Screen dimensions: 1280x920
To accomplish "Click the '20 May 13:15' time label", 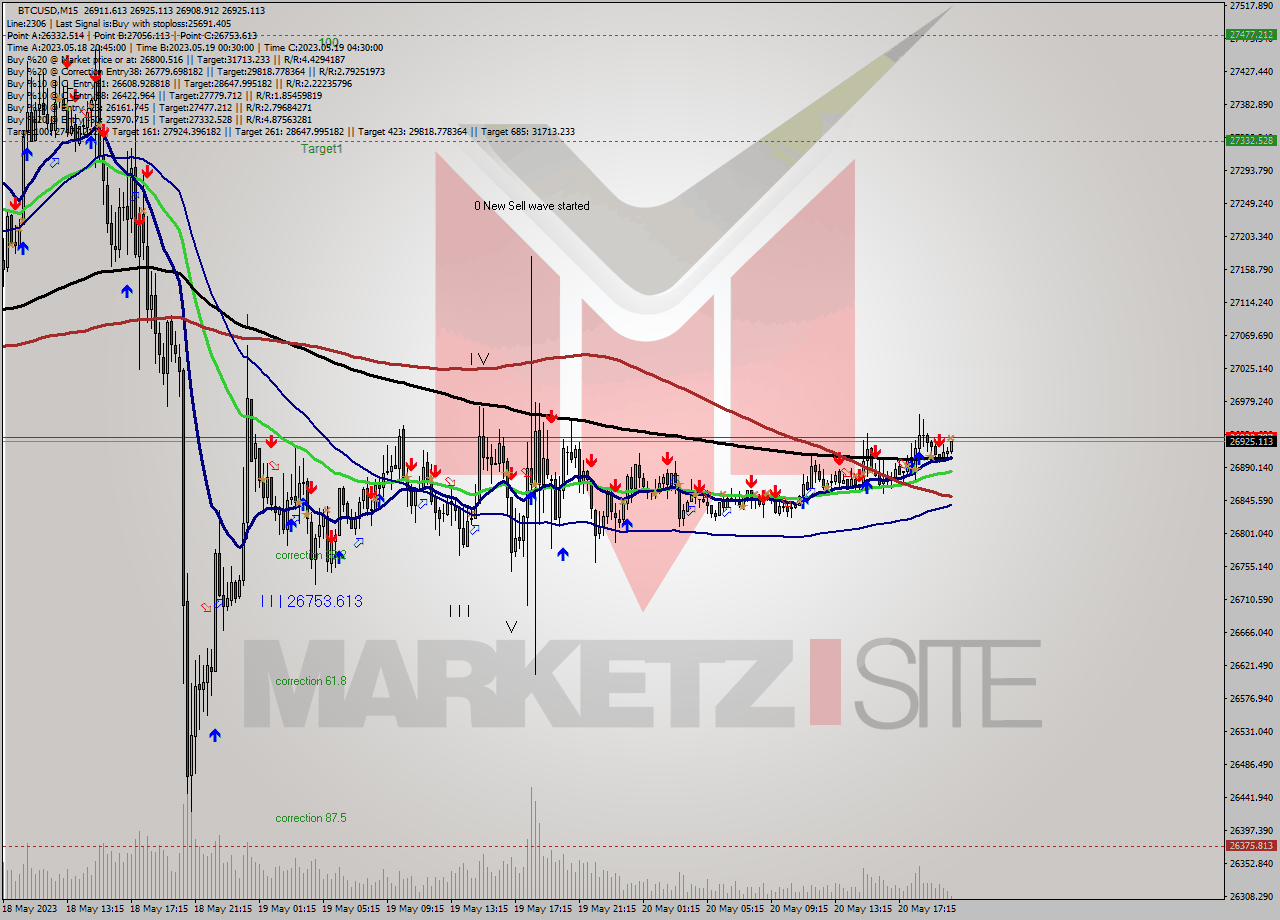I will 865,910.
